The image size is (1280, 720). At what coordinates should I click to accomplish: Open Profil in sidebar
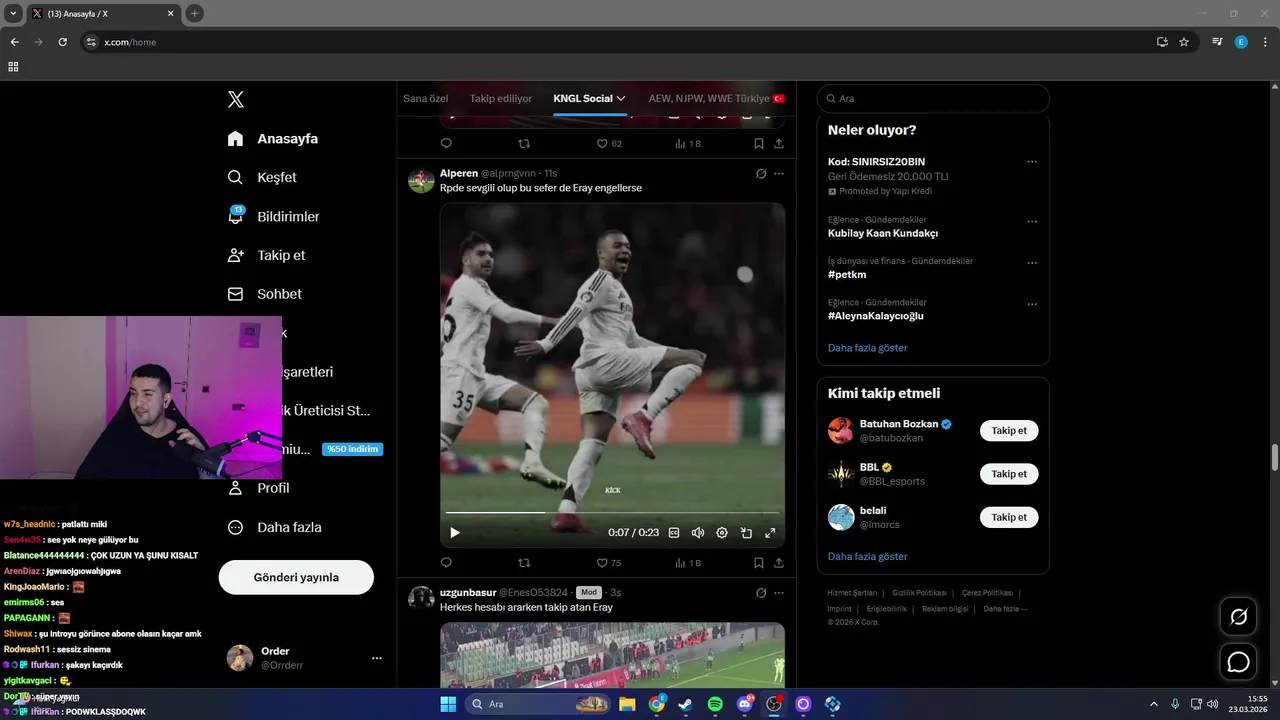click(258, 488)
